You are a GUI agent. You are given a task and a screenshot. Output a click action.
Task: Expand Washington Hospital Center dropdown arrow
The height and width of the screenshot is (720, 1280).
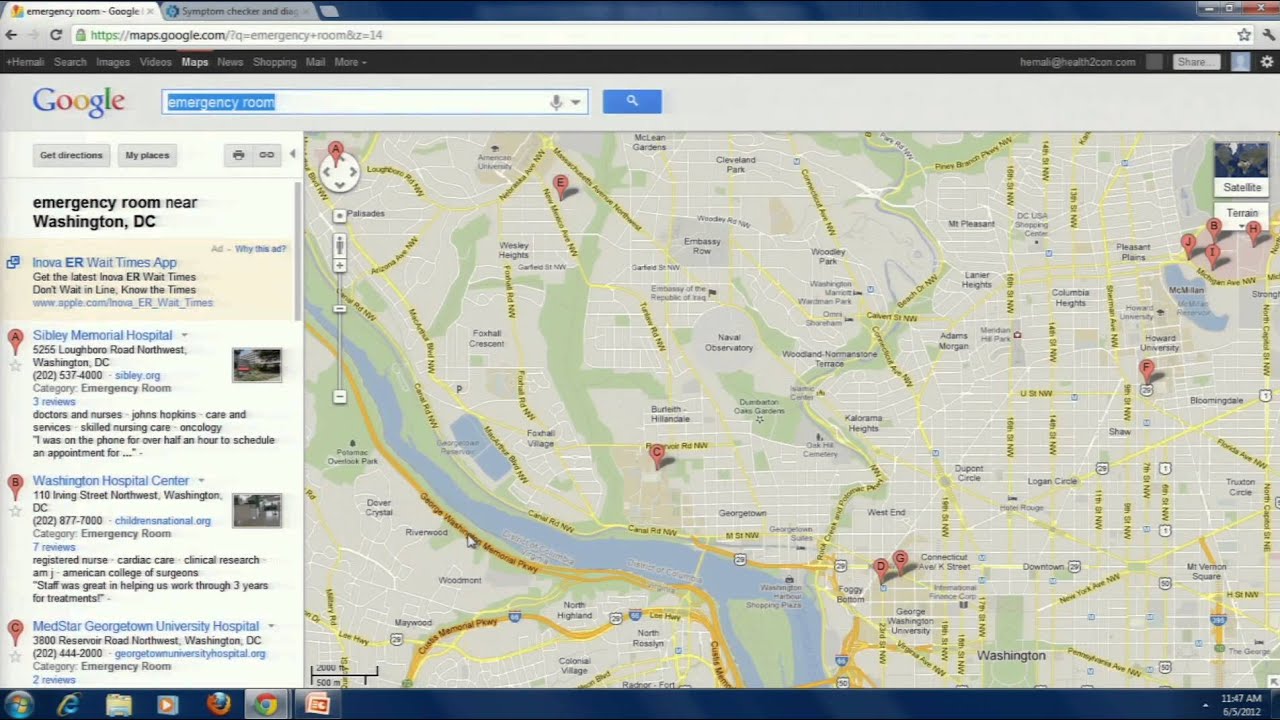click(x=200, y=481)
